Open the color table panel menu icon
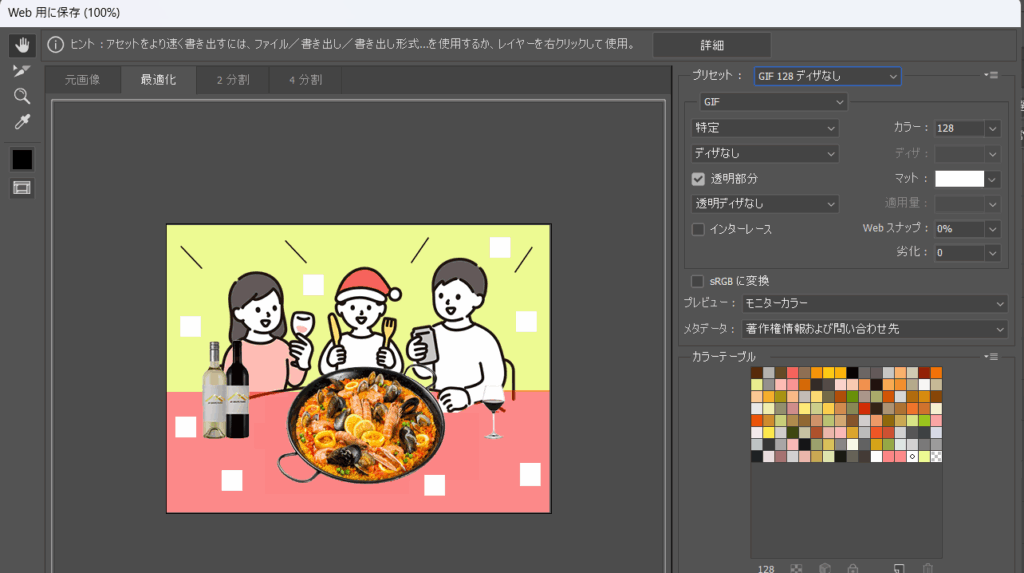1024x573 pixels. [x=991, y=356]
